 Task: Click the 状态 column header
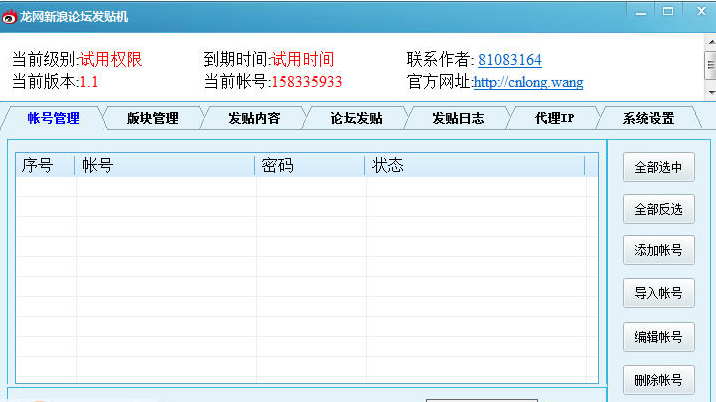pyautogui.click(x=475, y=165)
